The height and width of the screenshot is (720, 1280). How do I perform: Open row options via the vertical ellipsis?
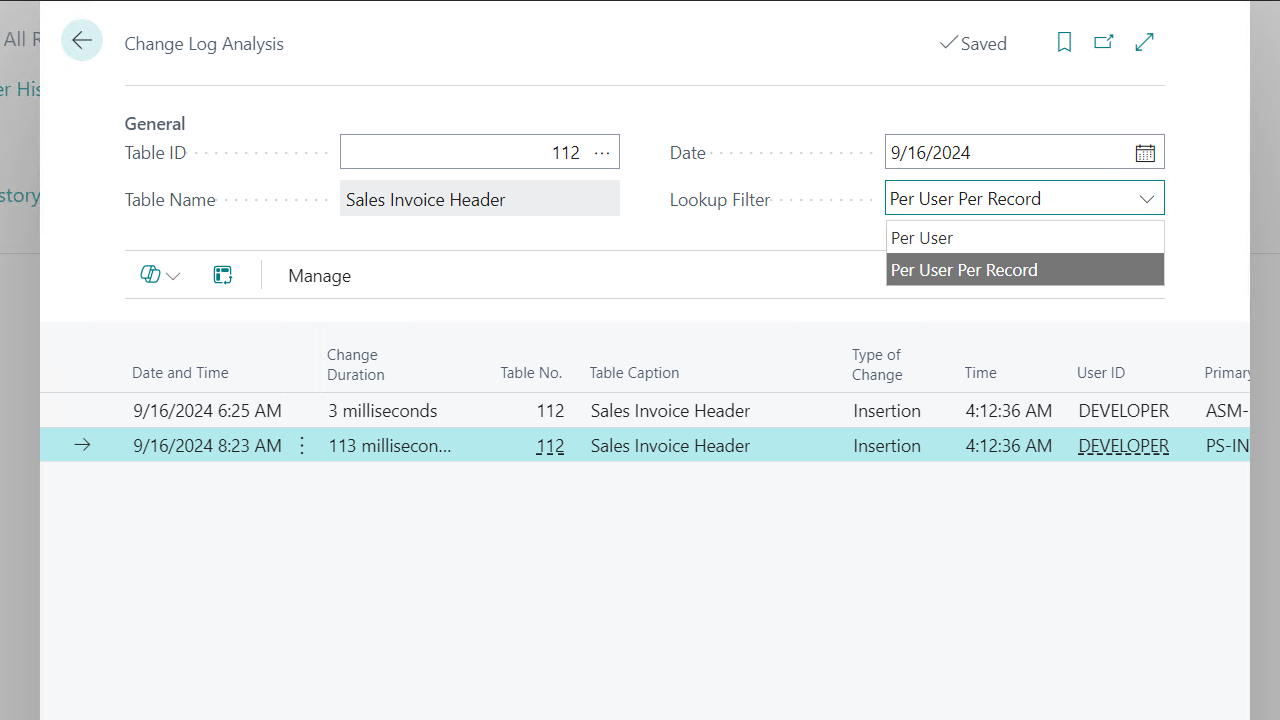[302, 445]
